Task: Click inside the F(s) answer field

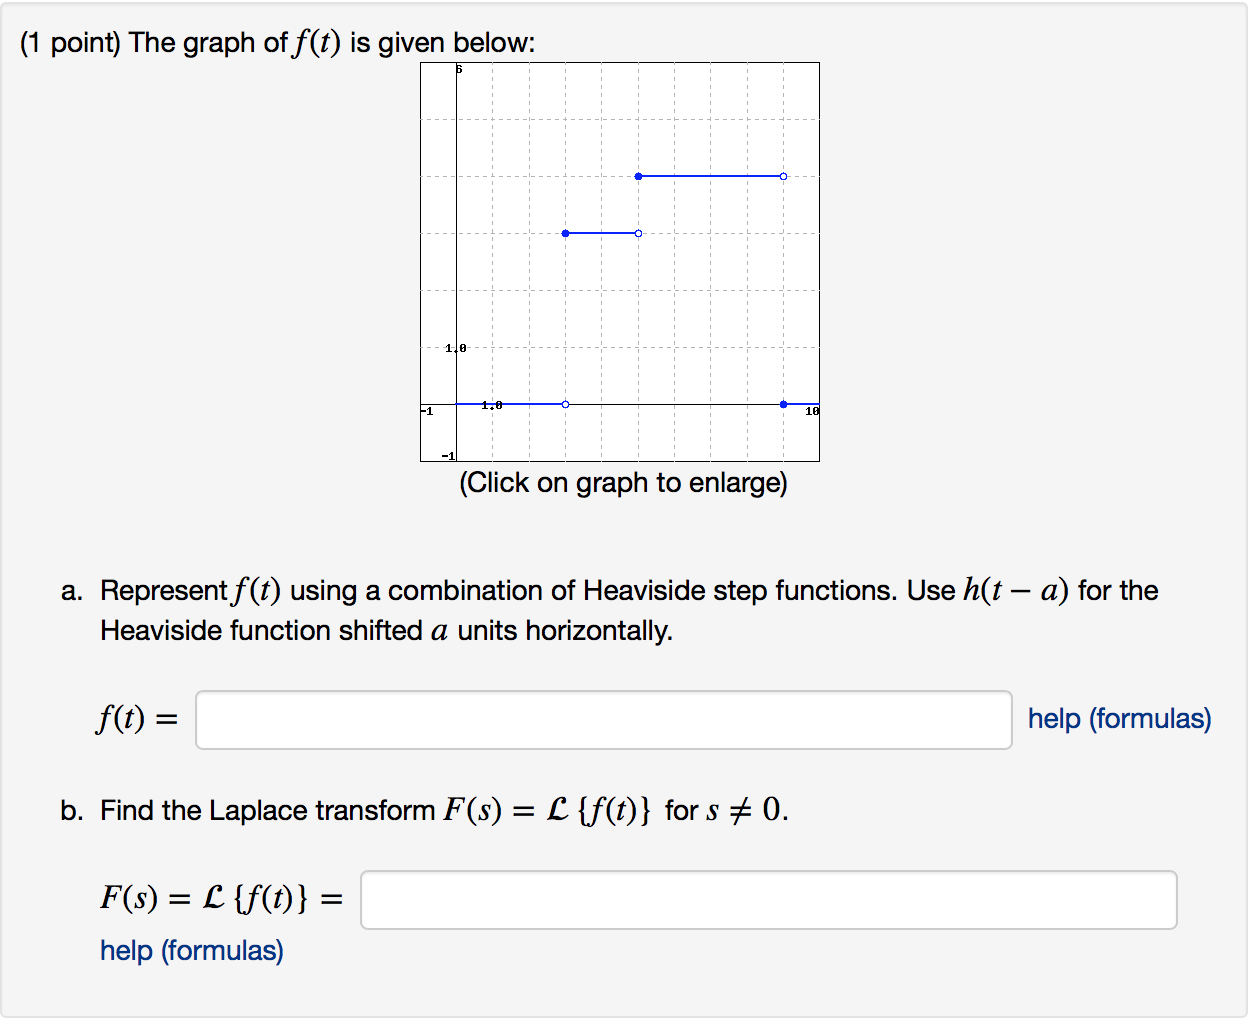Action: click(770, 900)
